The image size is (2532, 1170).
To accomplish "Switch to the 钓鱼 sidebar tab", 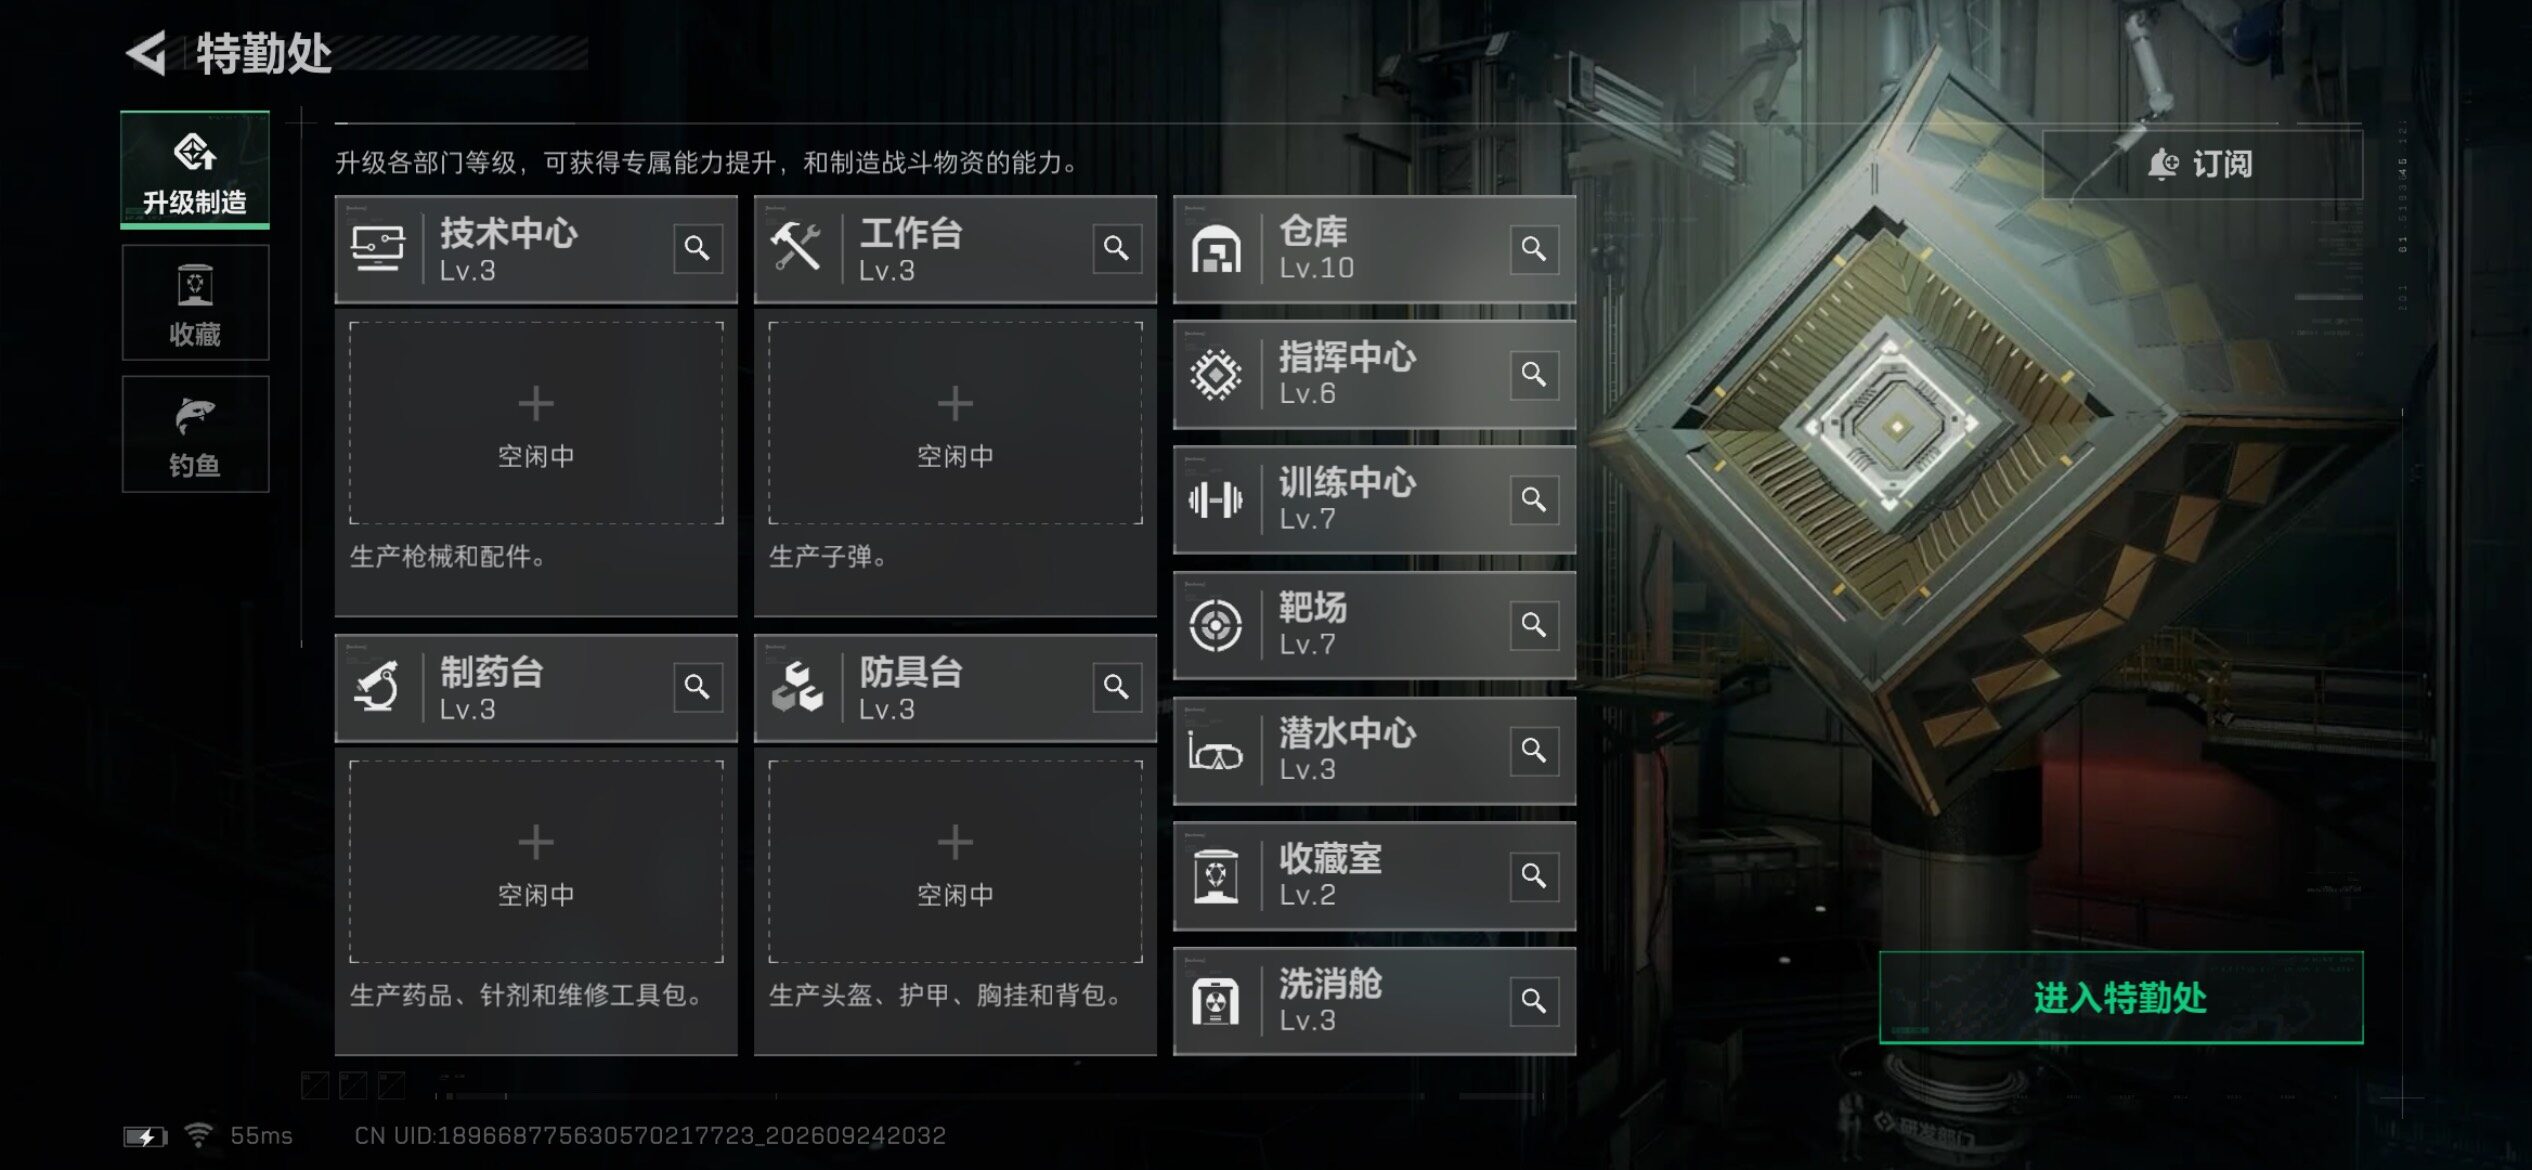I will point(195,434).
